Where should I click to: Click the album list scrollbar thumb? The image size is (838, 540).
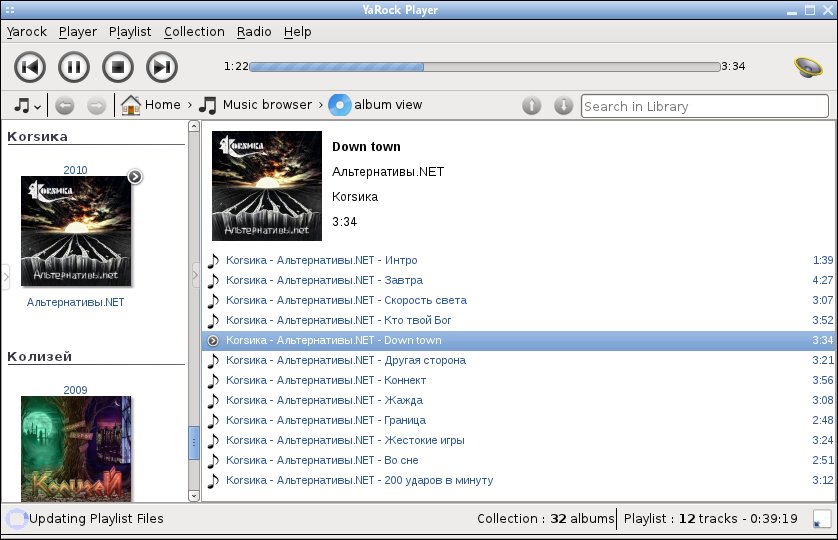(193, 443)
